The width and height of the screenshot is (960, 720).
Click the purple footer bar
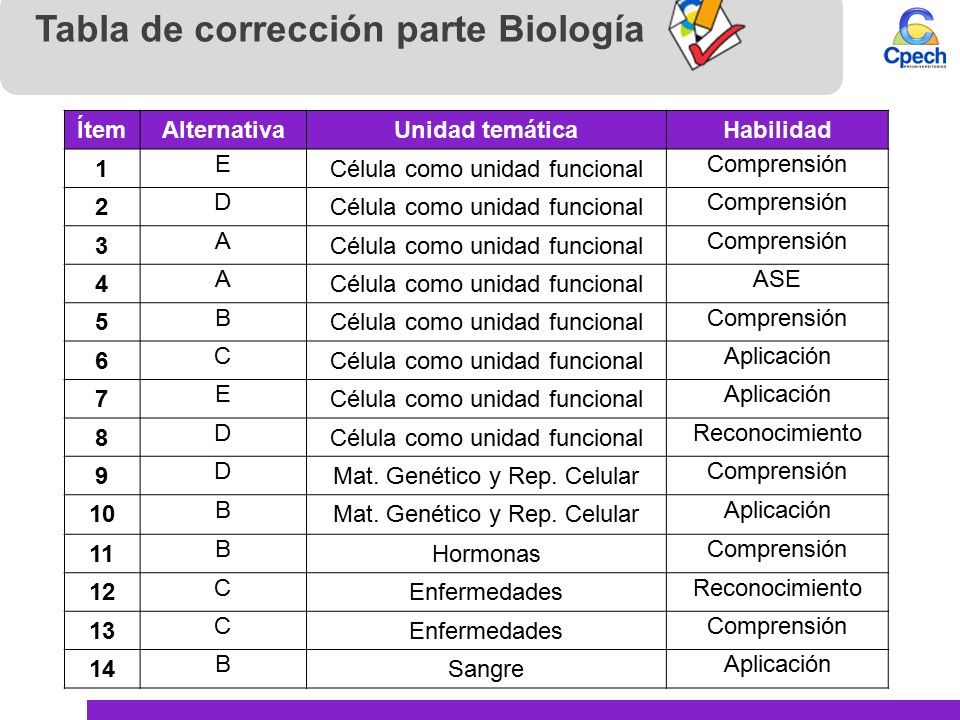[523, 710]
